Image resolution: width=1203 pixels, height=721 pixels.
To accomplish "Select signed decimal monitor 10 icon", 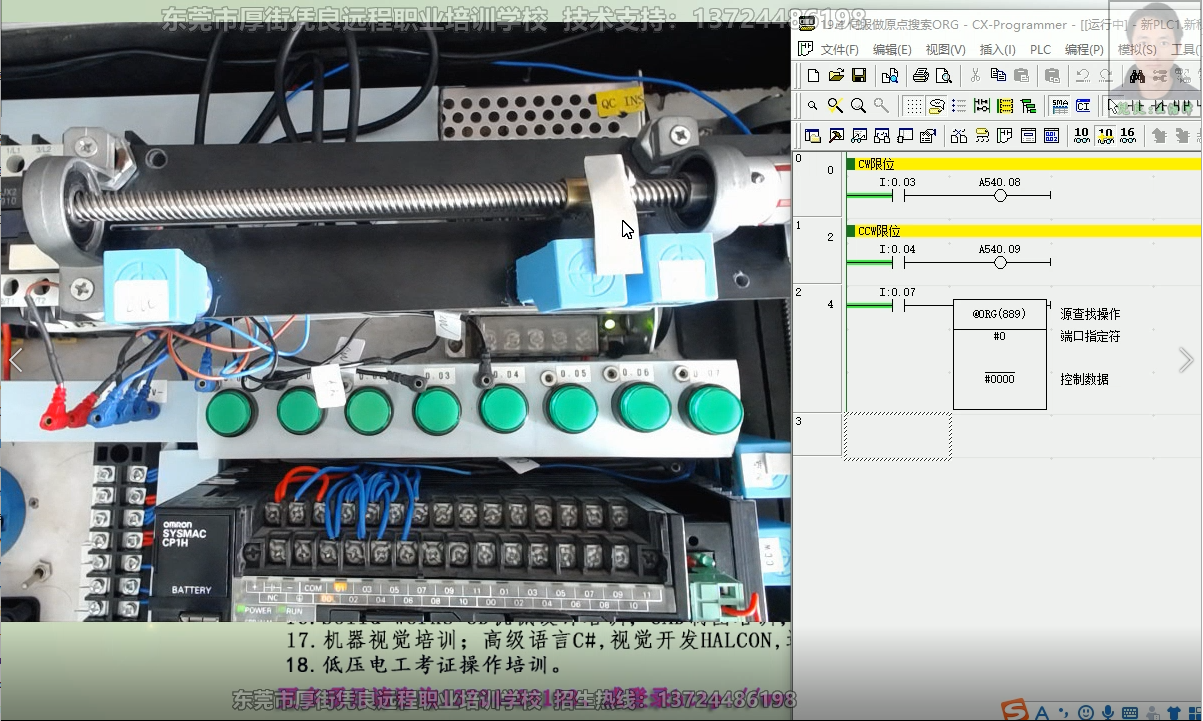I will click(x=1105, y=135).
